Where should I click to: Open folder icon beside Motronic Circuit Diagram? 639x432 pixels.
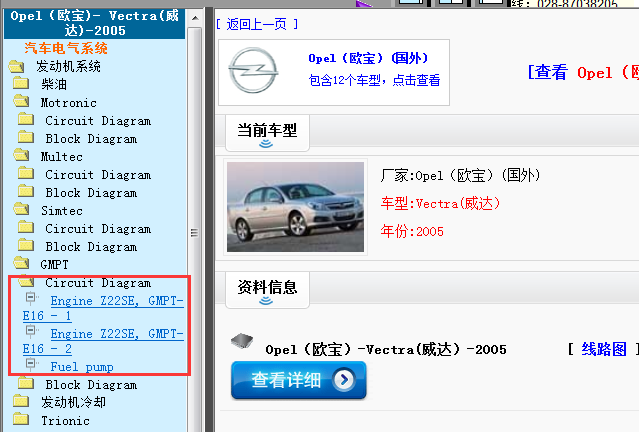pos(26,119)
